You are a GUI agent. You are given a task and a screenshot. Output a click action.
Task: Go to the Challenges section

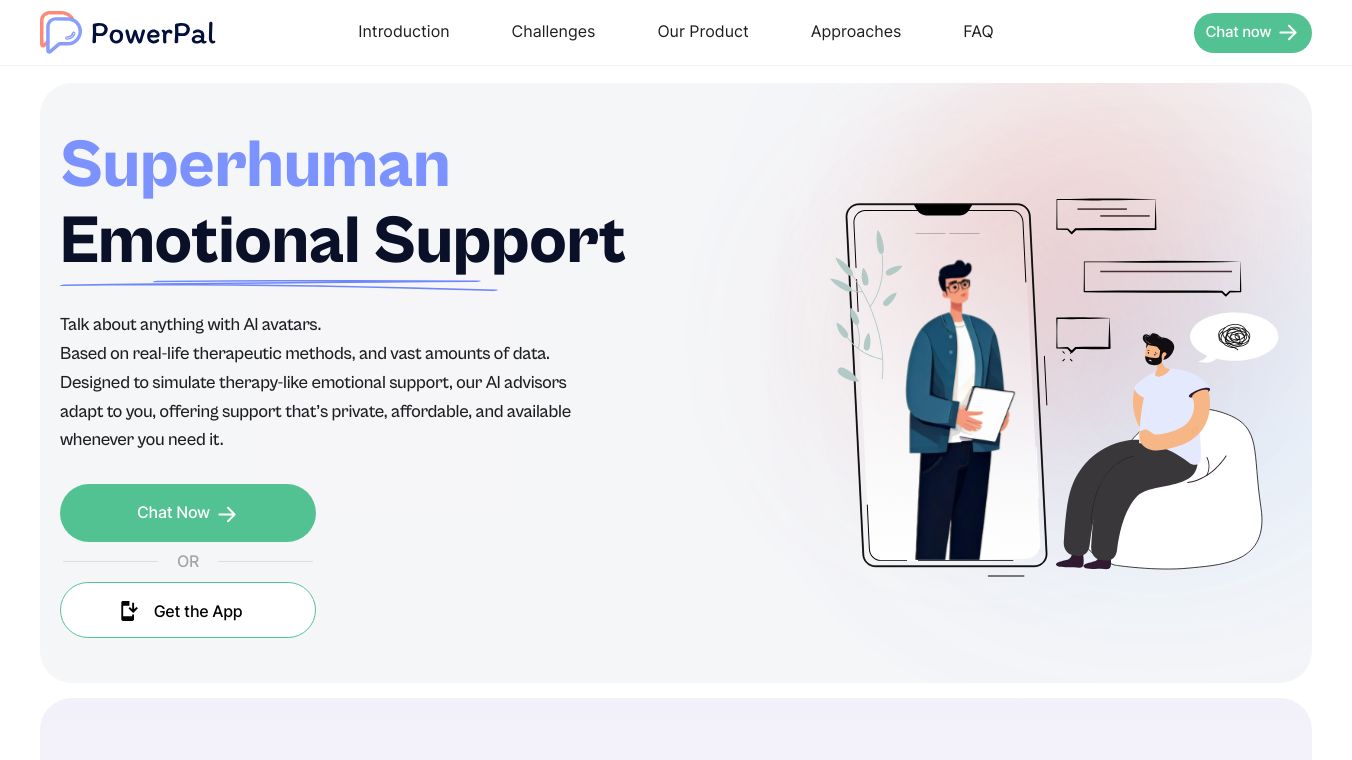tap(553, 32)
